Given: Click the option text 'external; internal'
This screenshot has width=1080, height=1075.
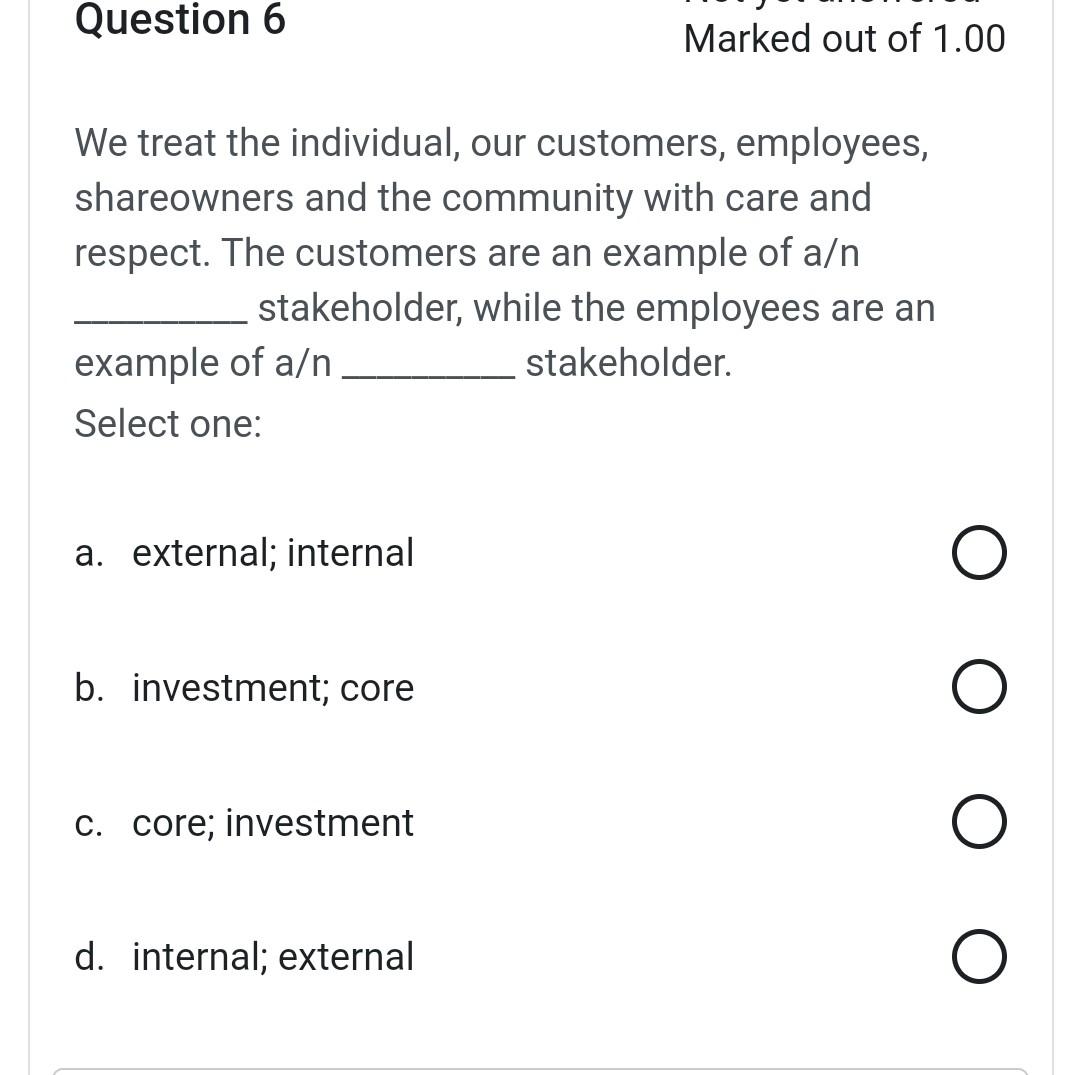Looking at the screenshot, I should coord(273,551).
